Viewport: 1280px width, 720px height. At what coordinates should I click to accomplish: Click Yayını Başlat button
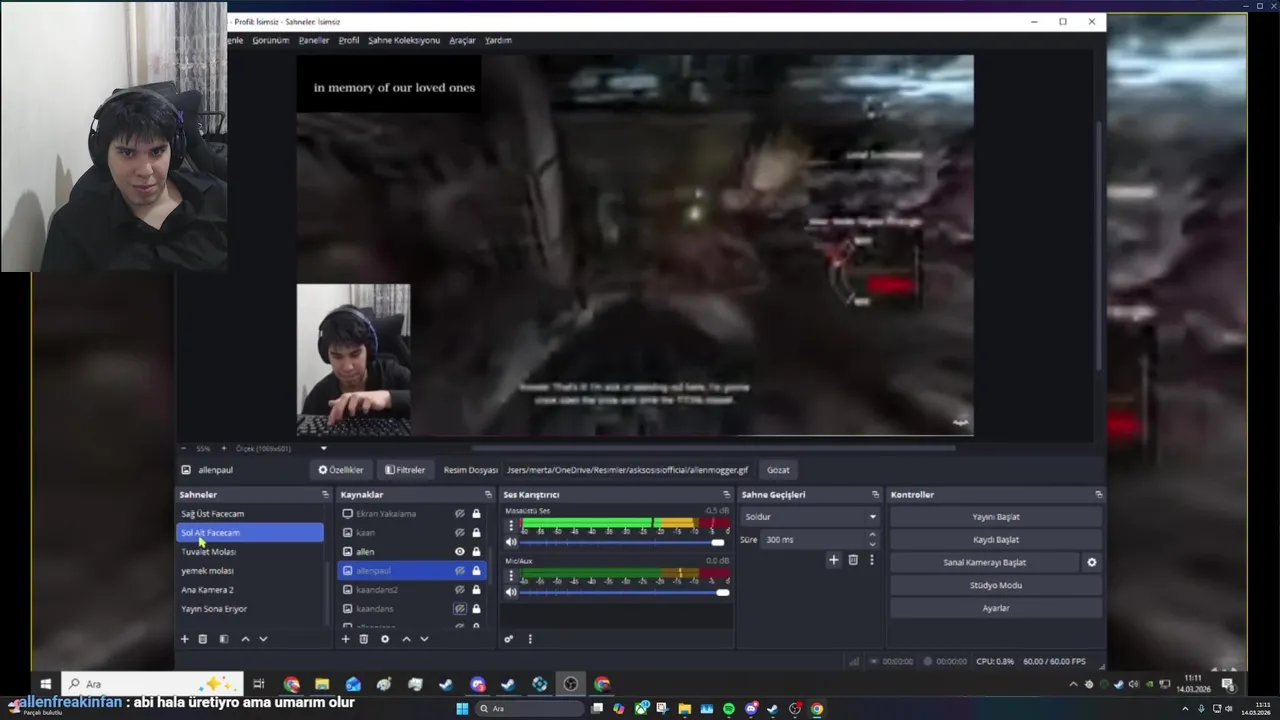coord(996,517)
